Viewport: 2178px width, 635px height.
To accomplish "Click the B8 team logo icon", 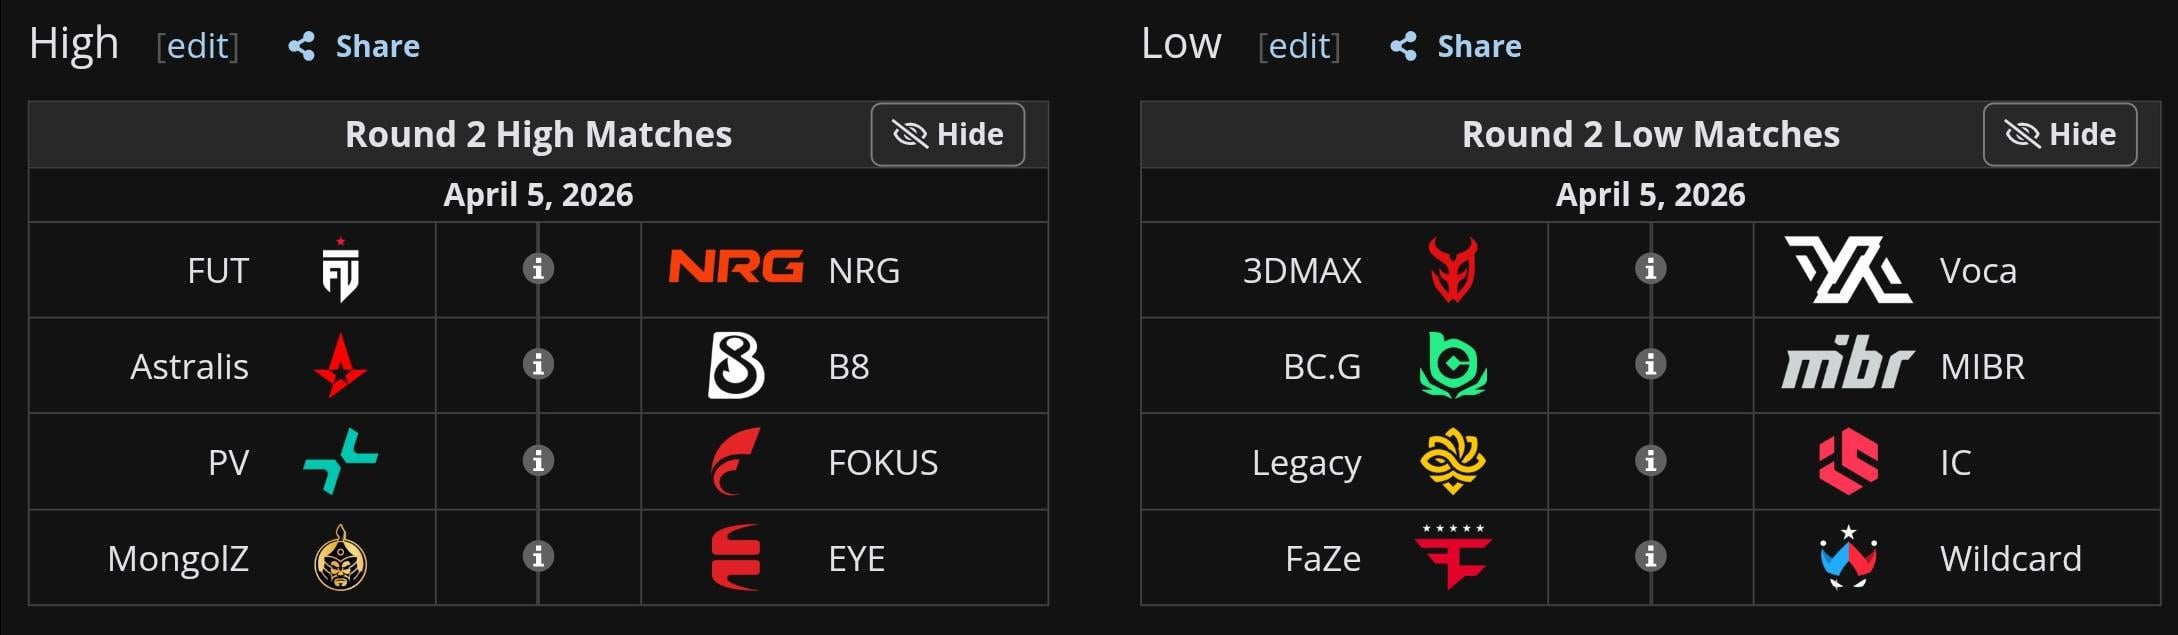I will point(736,366).
